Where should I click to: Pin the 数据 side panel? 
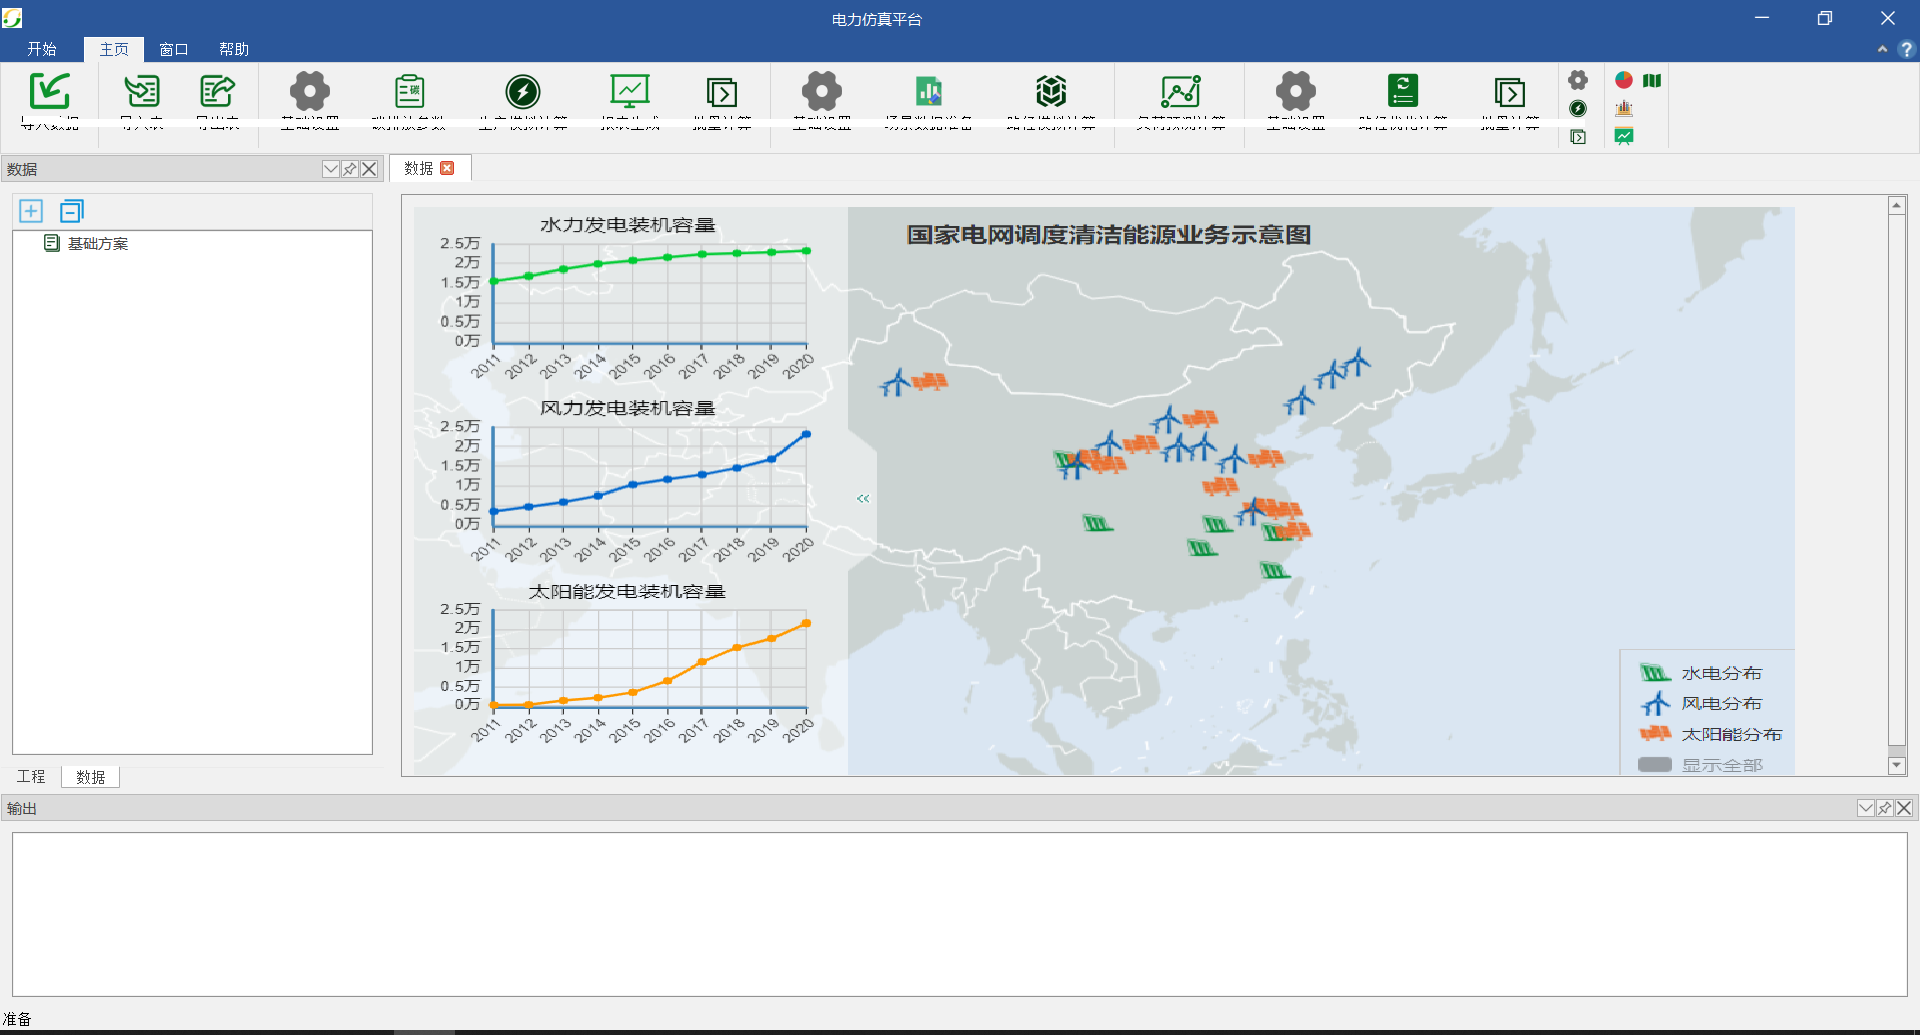pyautogui.click(x=350, y=169)
